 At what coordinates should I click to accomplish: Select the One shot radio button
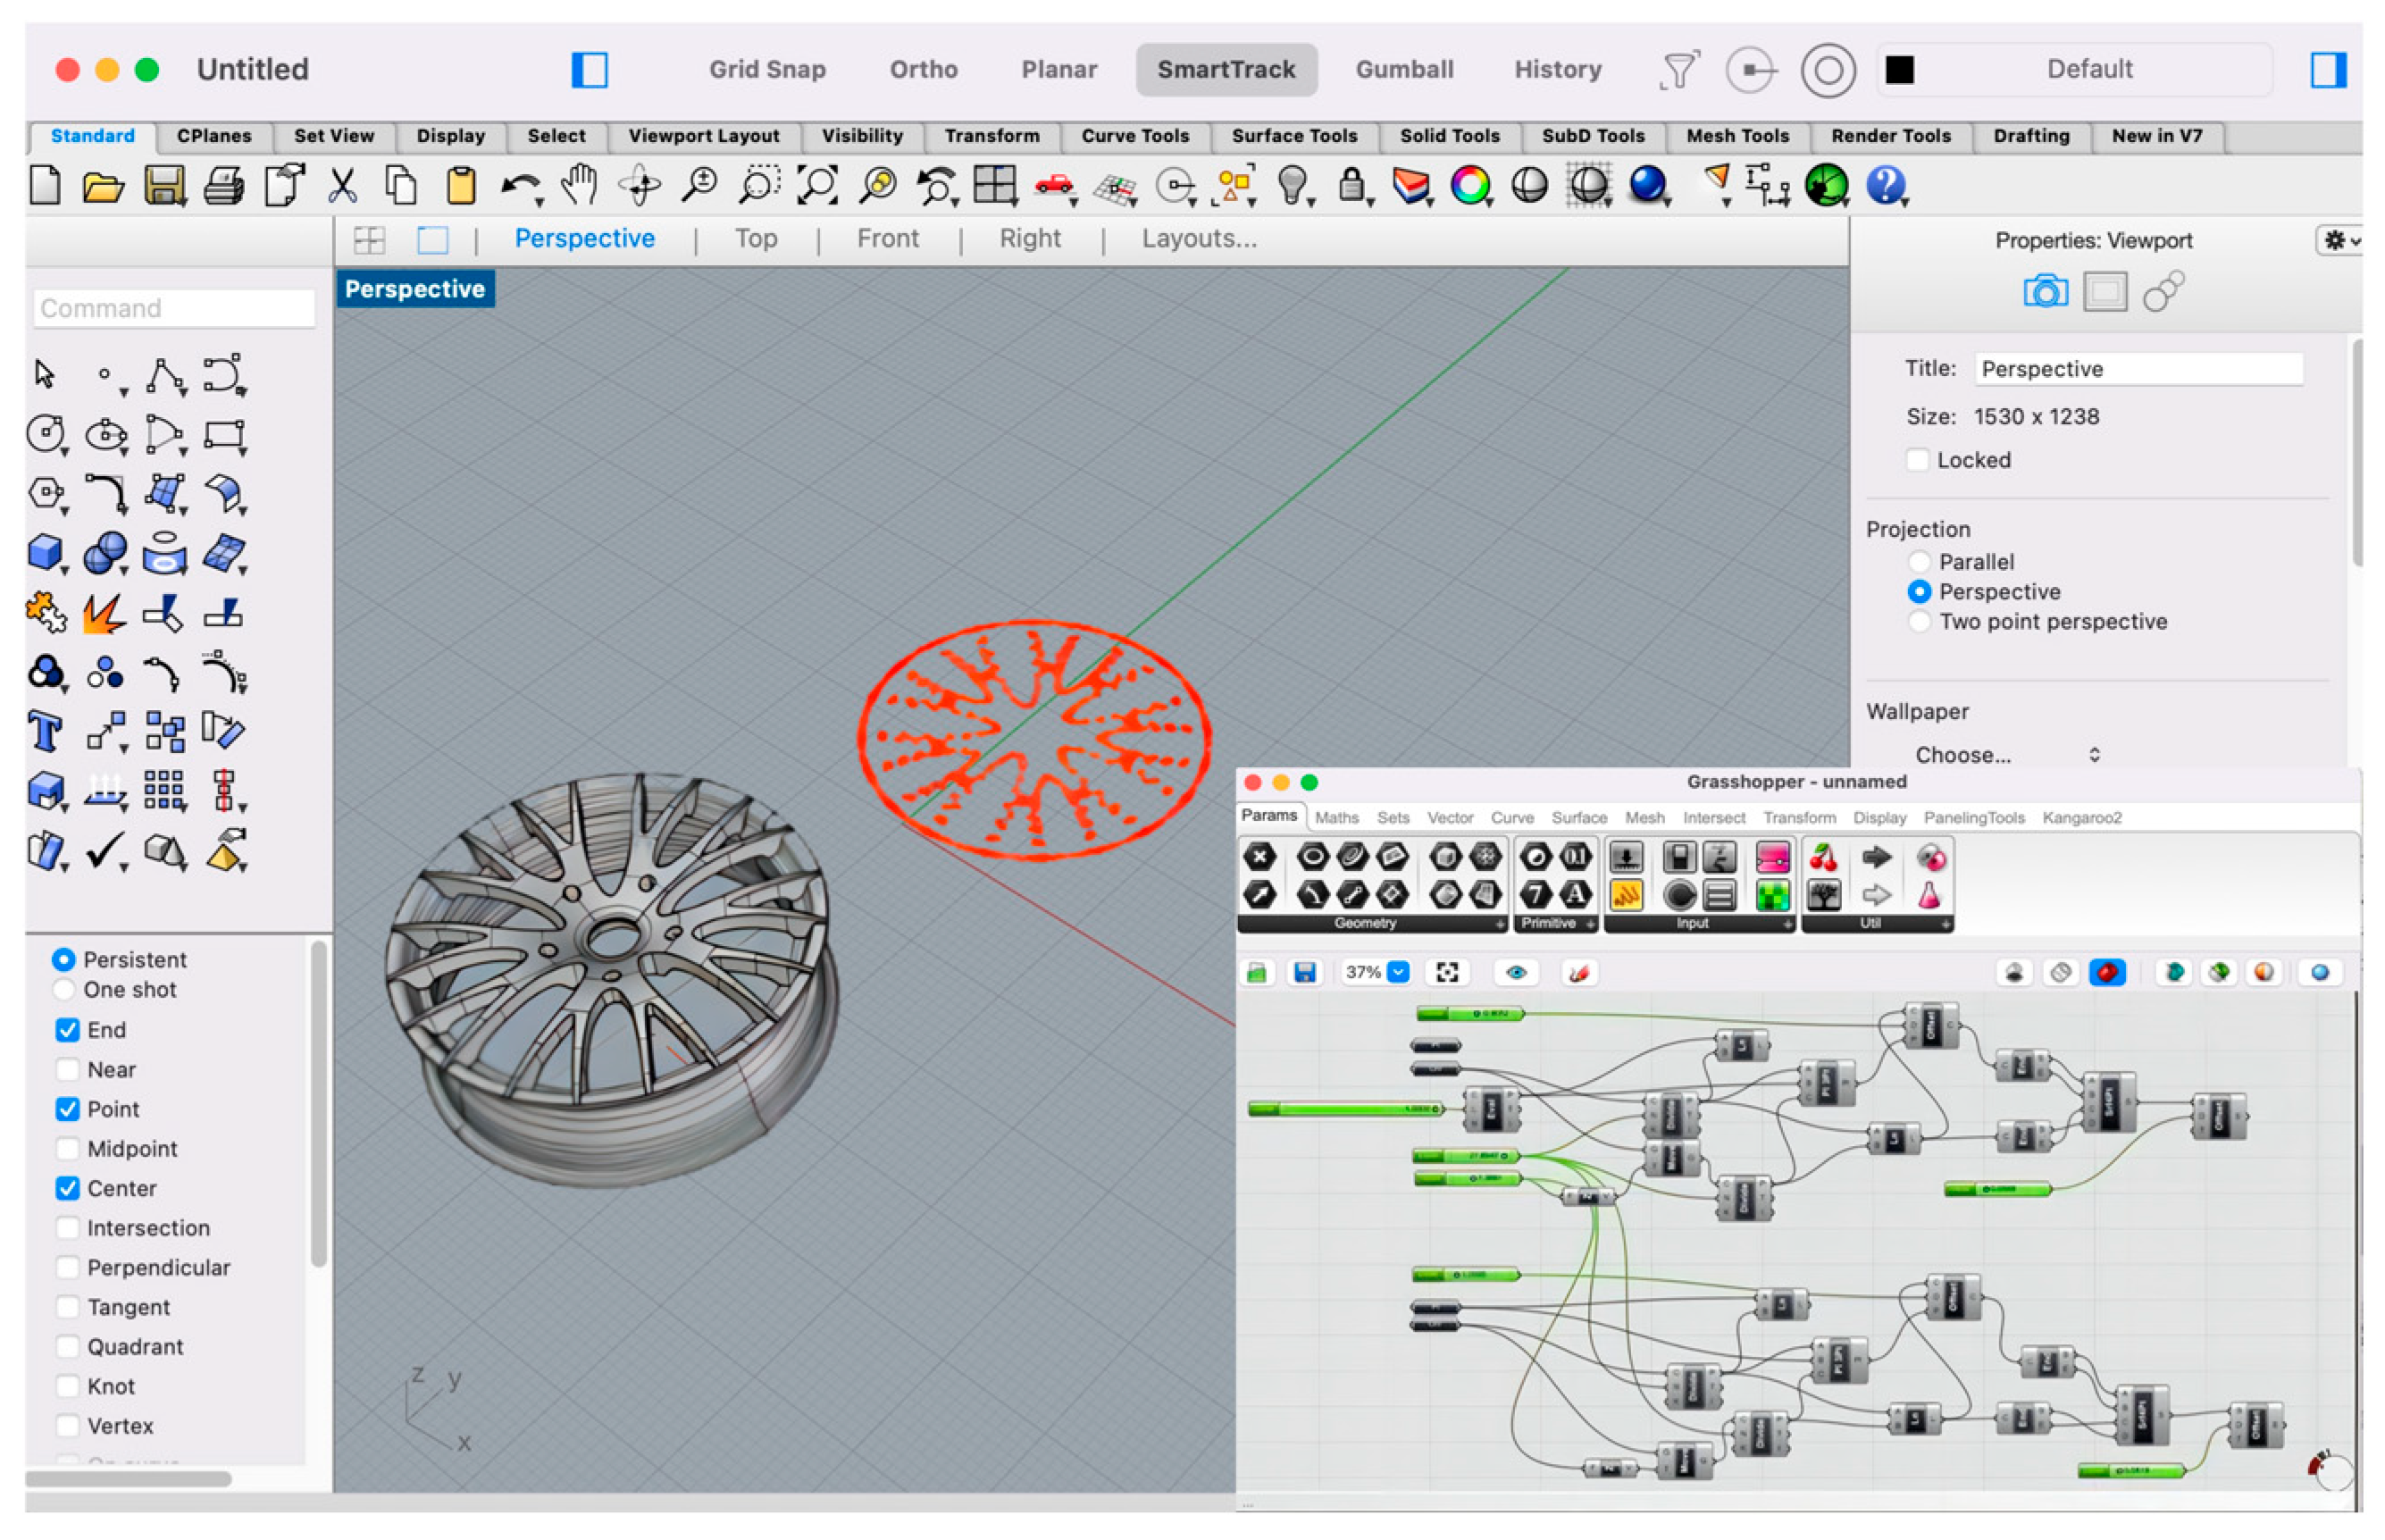[x=63, y=990]
